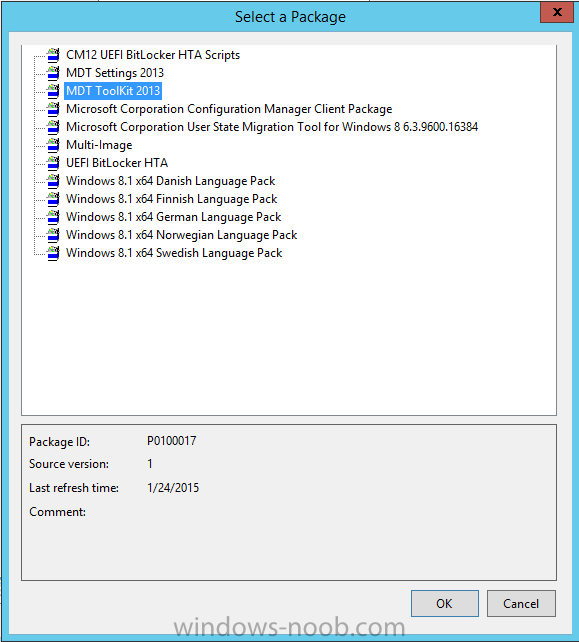Select the highlighted MDT ToolKit 2013 package

tap(113, 91)
